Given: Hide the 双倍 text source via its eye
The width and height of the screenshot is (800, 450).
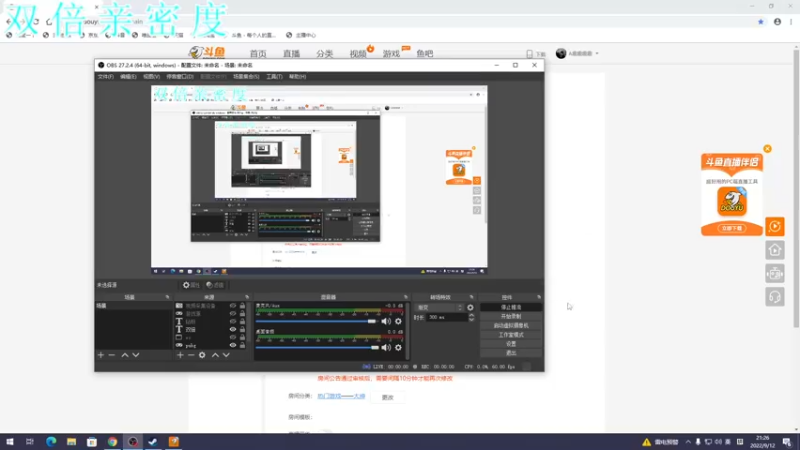Looking at the screenshot, I should [233, 330].
